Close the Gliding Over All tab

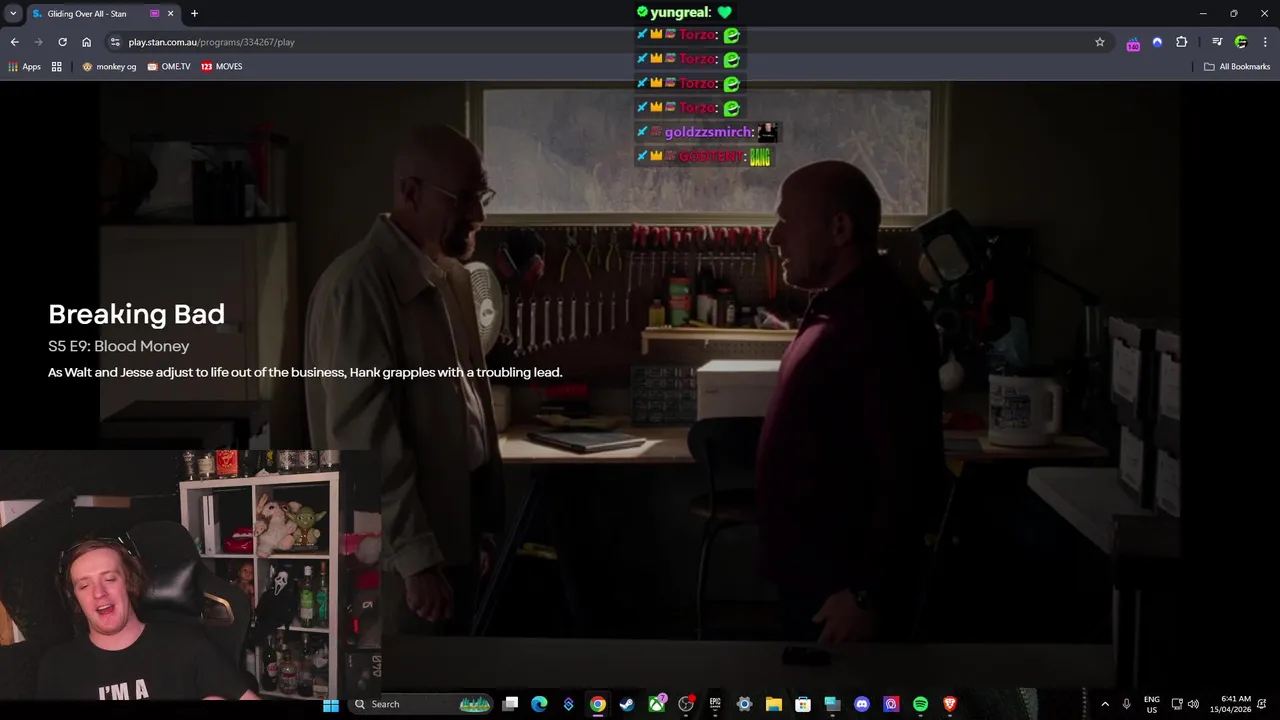coord(170,14)
